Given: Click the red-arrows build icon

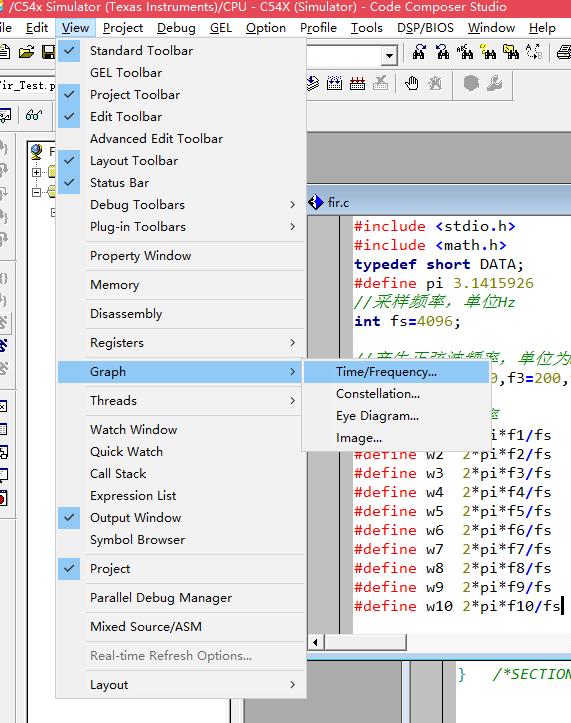Looking at the screenshot, I should (357, 83).
